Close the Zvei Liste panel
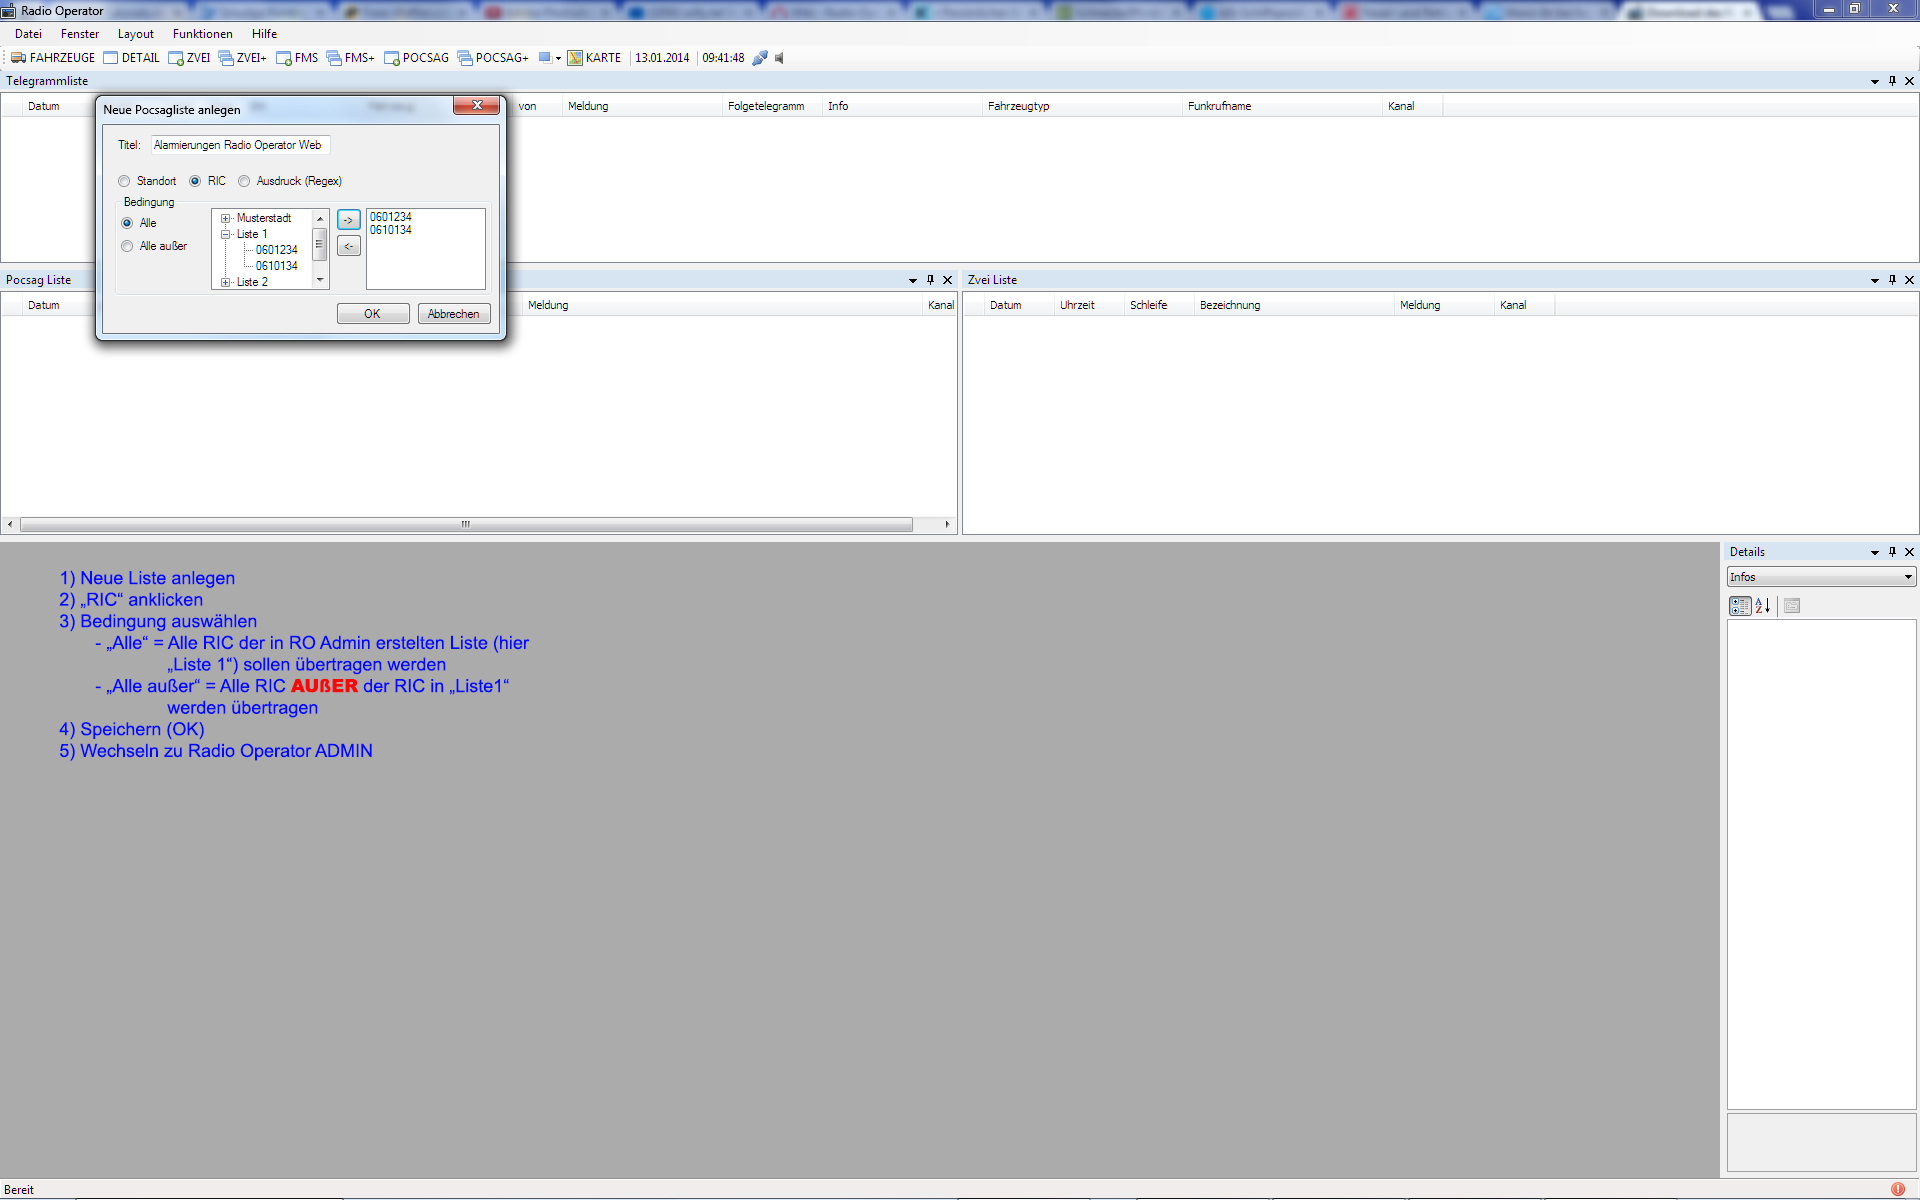 pyautogui.click(x=1909, y=280)
